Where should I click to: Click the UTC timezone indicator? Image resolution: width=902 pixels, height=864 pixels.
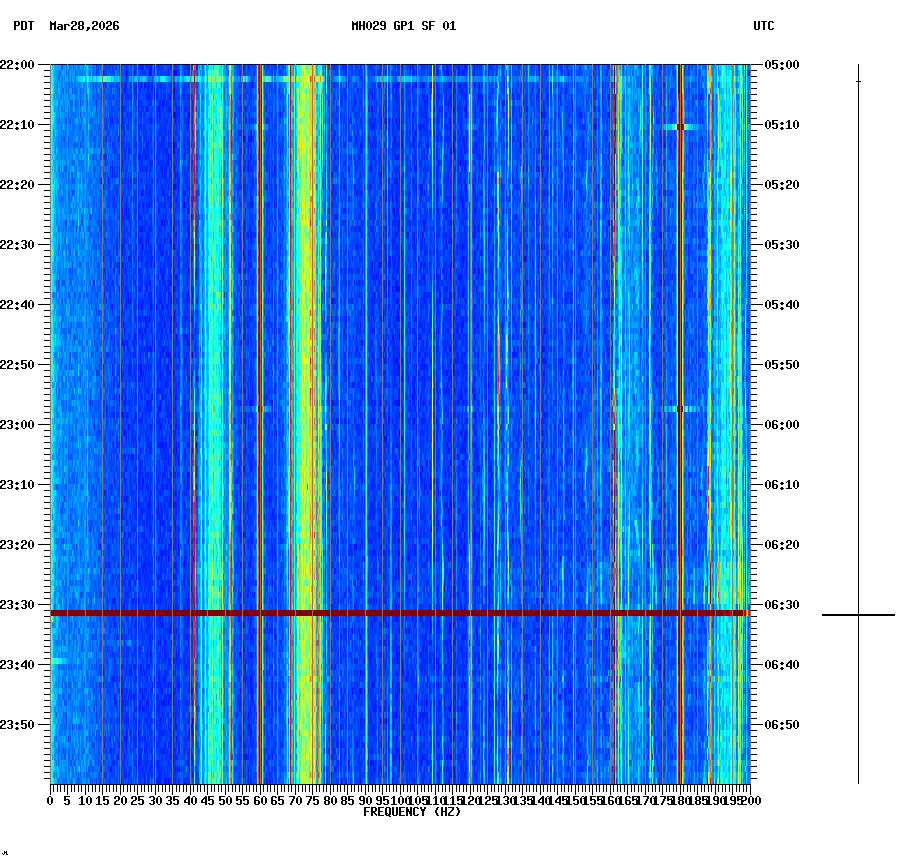pos(764,27)
